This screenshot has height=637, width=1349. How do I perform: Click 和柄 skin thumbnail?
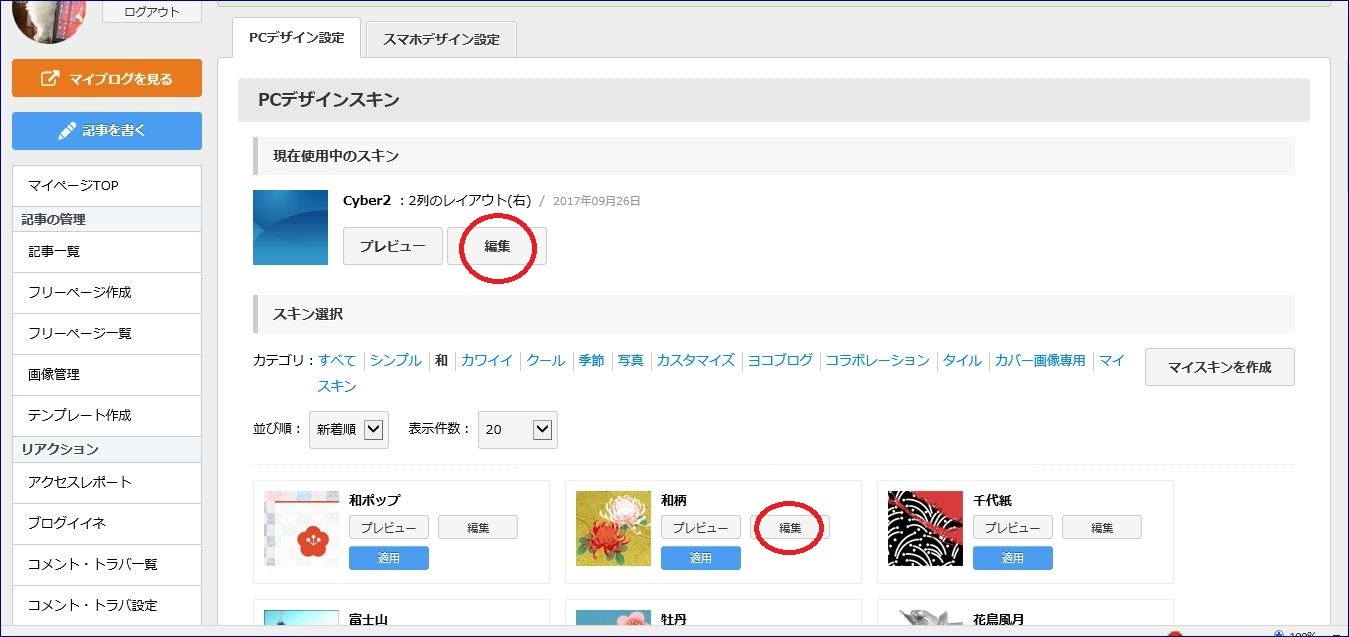click(x=613, y=528)
